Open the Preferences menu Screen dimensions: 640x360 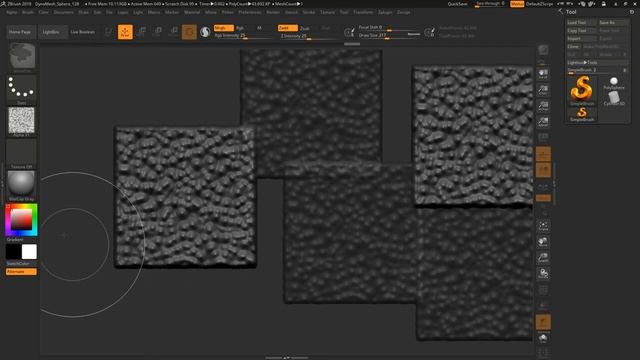250,12
